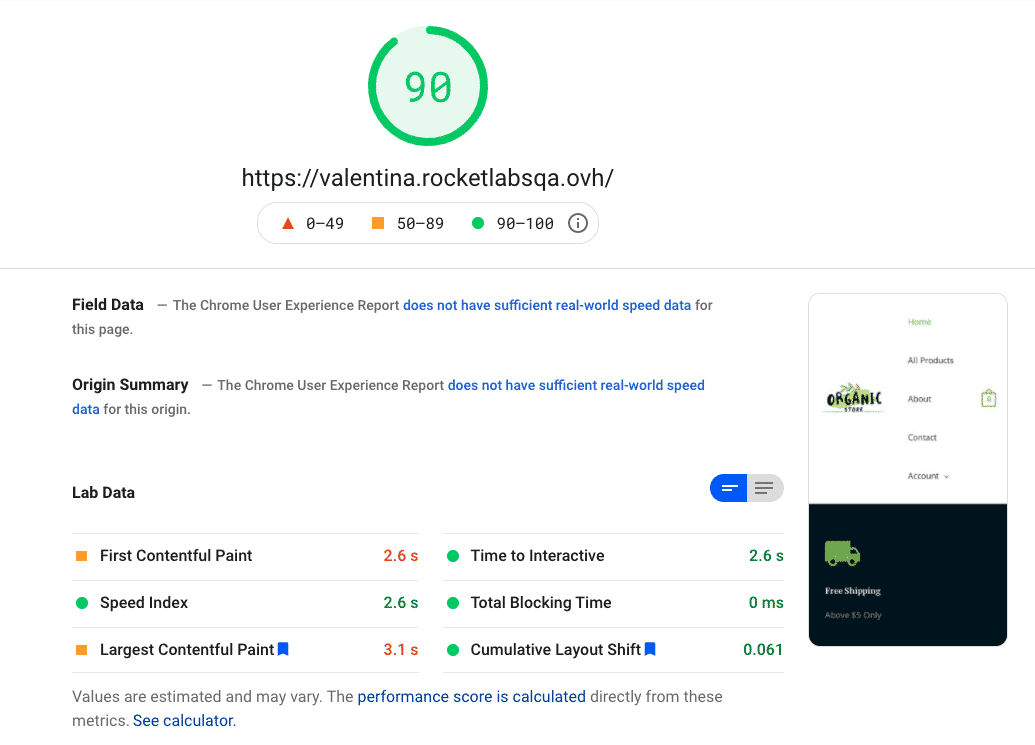
Task: Expand the Account menu chevron in preview
Action: (x=946, y=477)
